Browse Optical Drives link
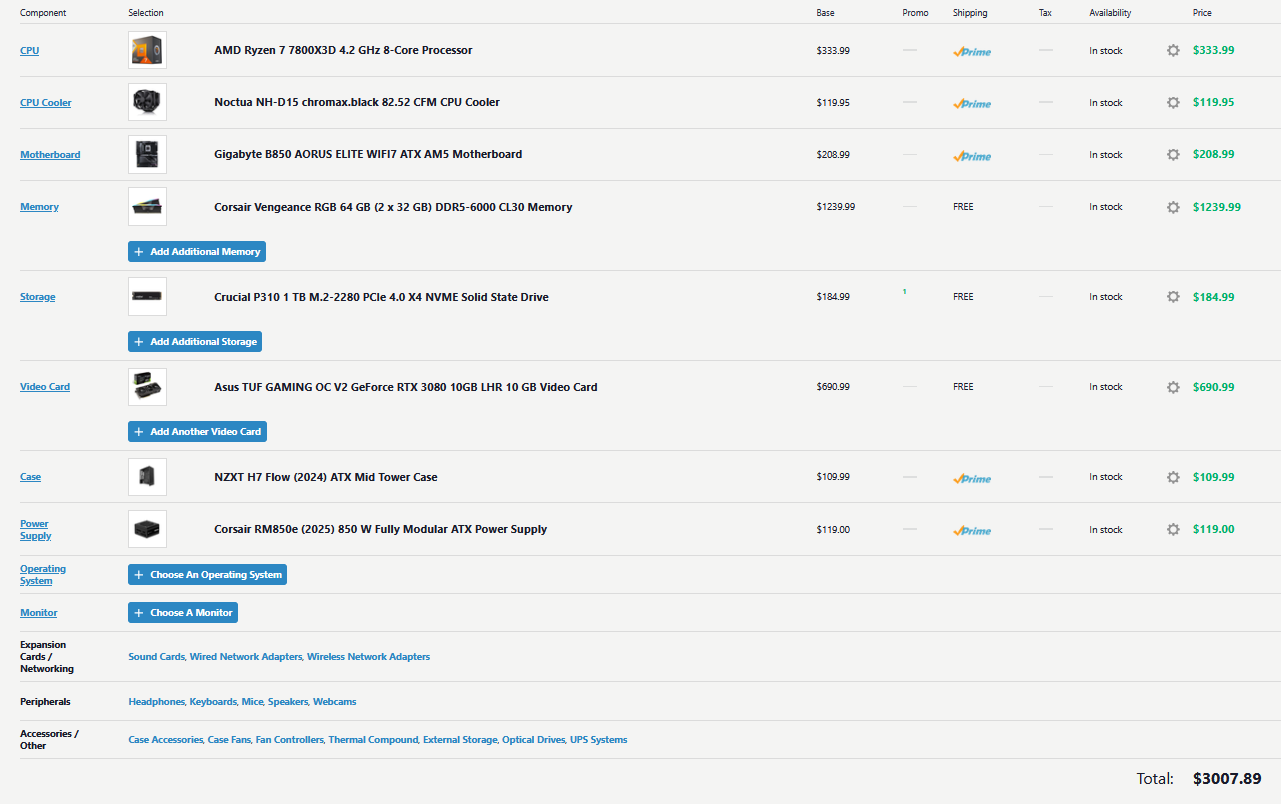The height and width of the screenshot is (804, 1281). (x=533, y=740)
